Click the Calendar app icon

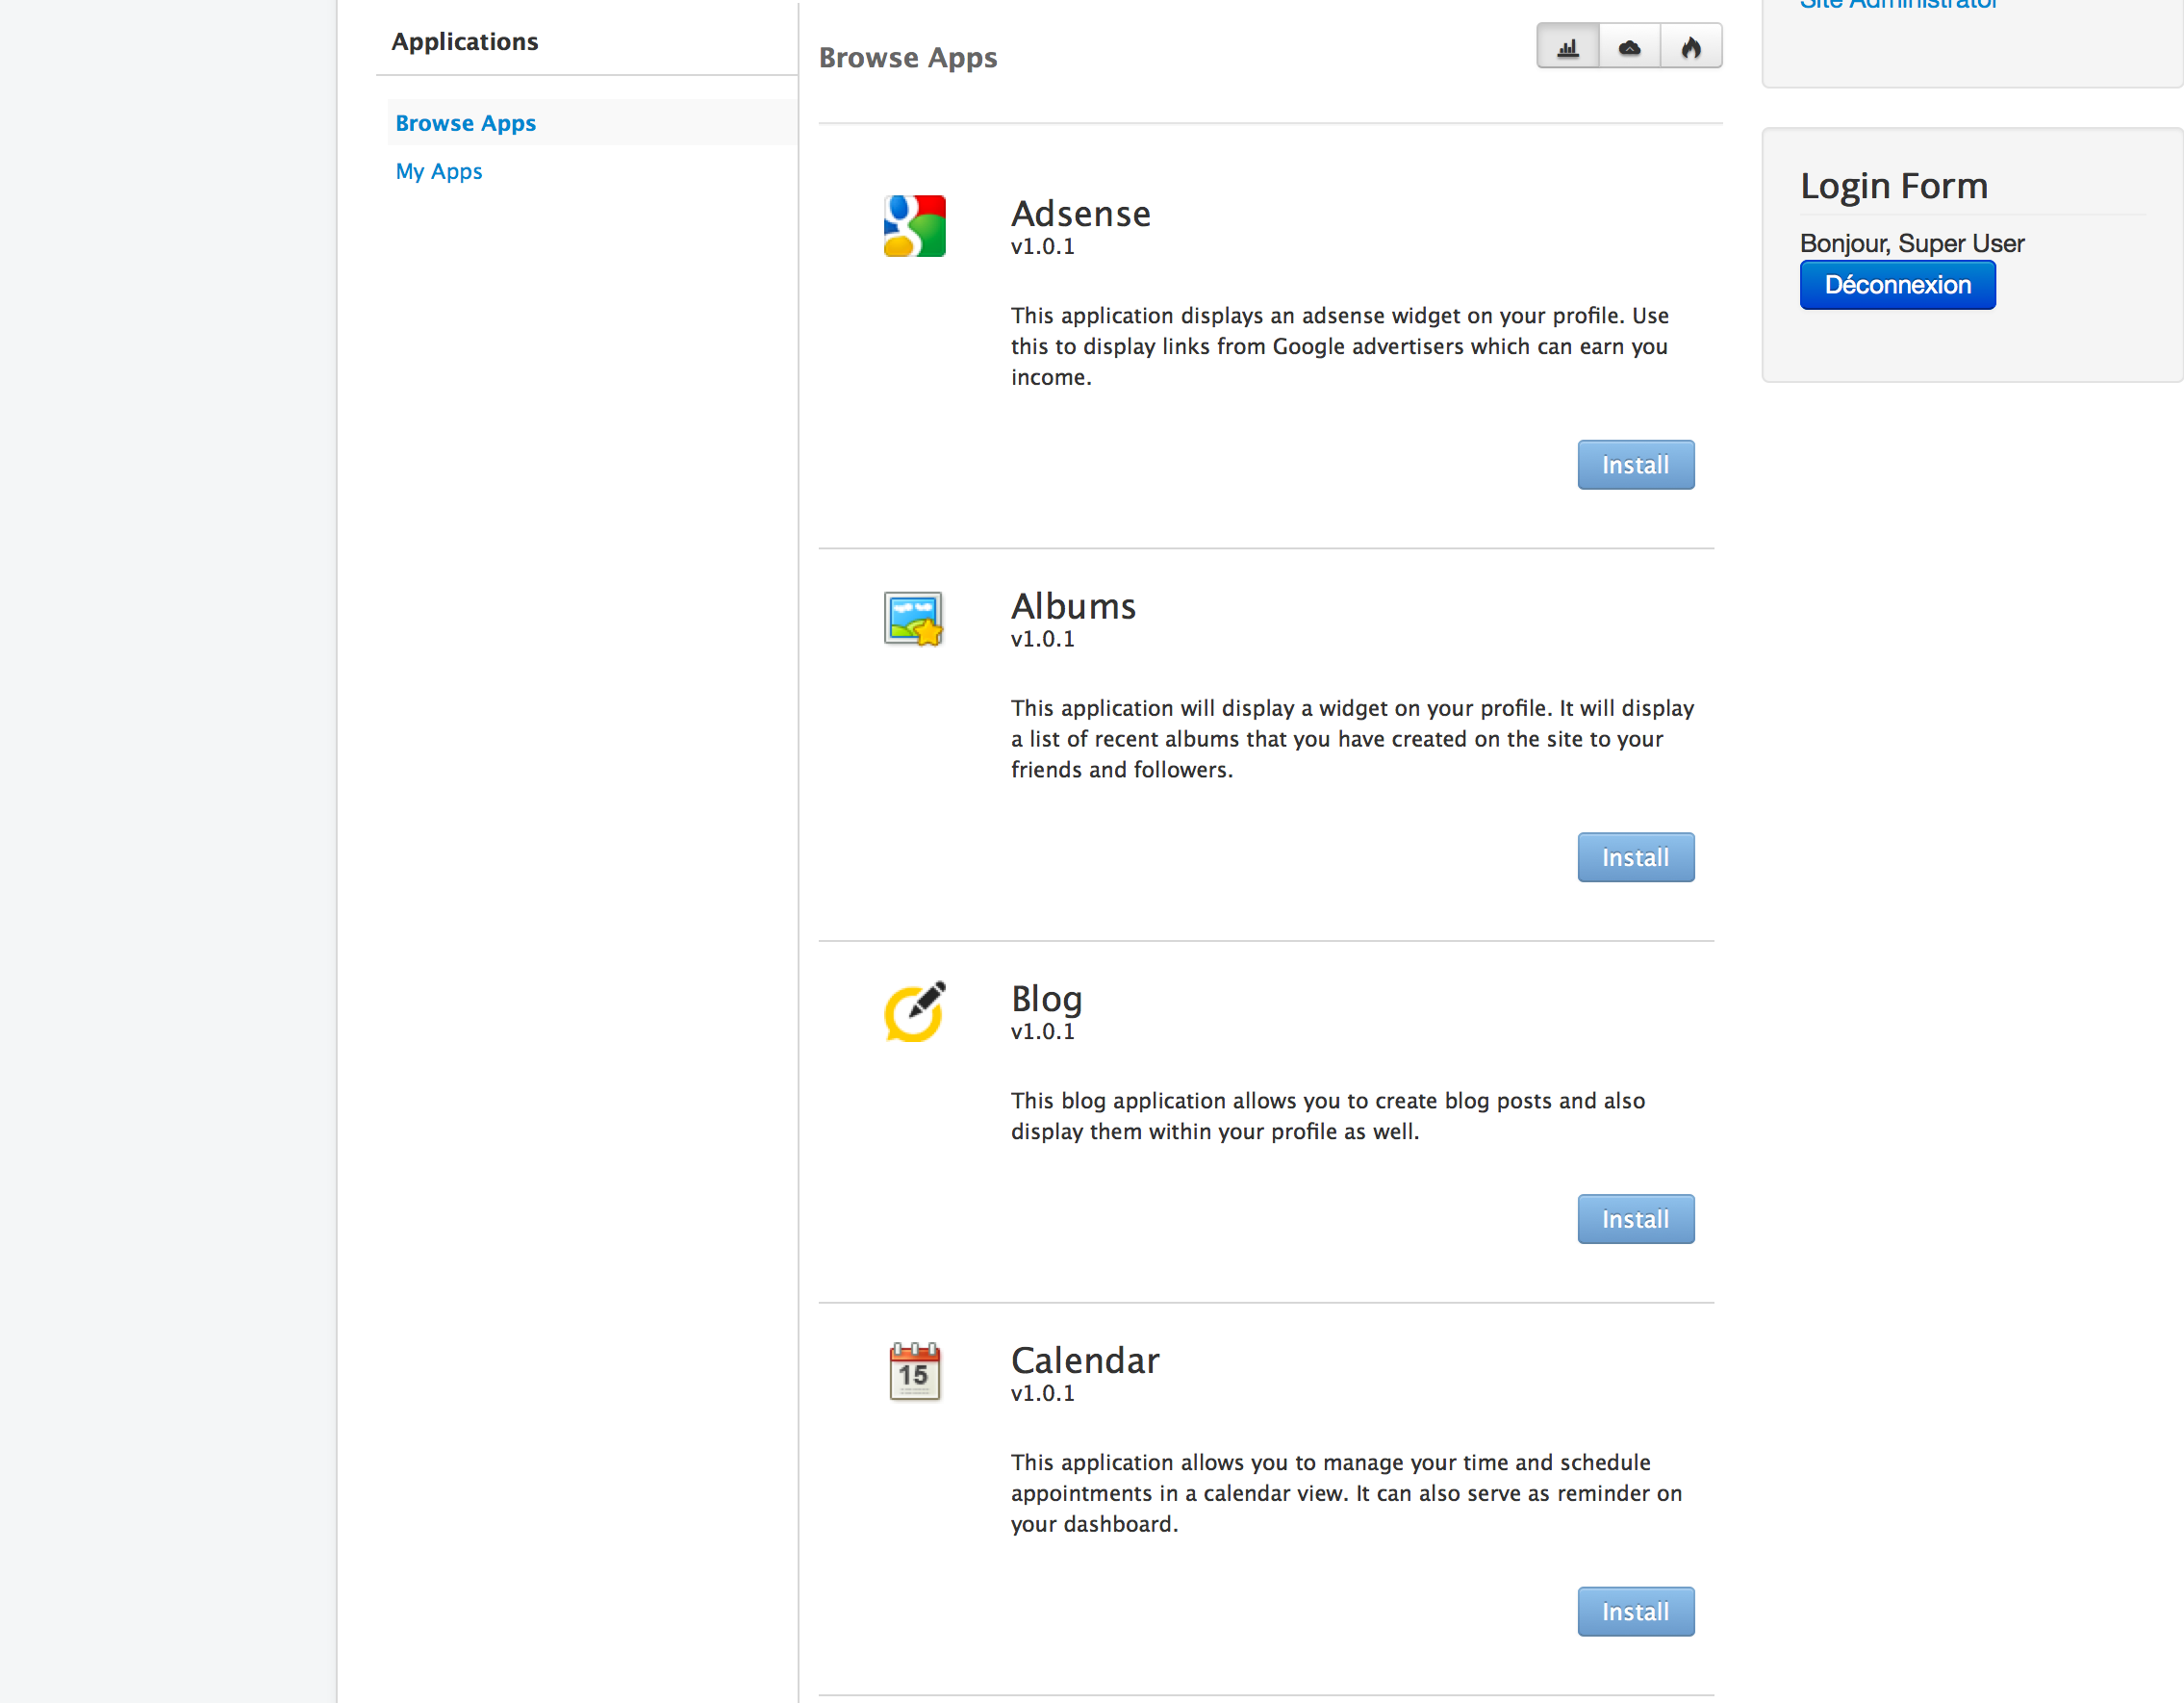tap(914, 1371)
